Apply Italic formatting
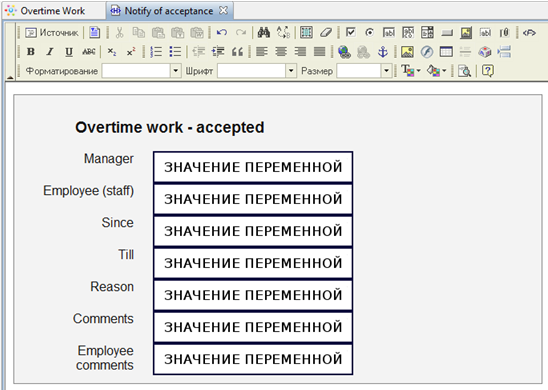This screenshot has width=548, height=390. pyautogui.click(x=50, y=52)
